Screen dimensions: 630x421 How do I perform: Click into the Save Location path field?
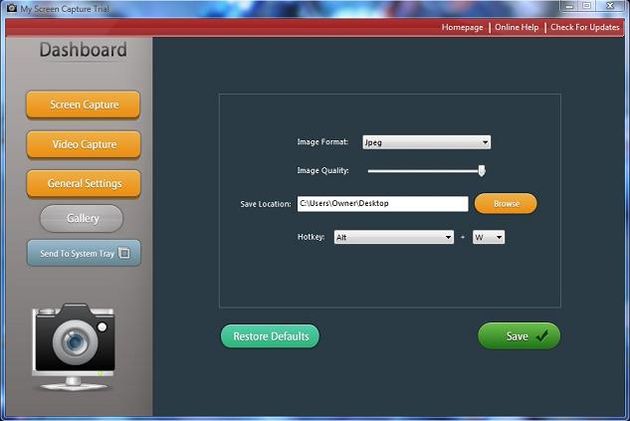pos(382,204)
